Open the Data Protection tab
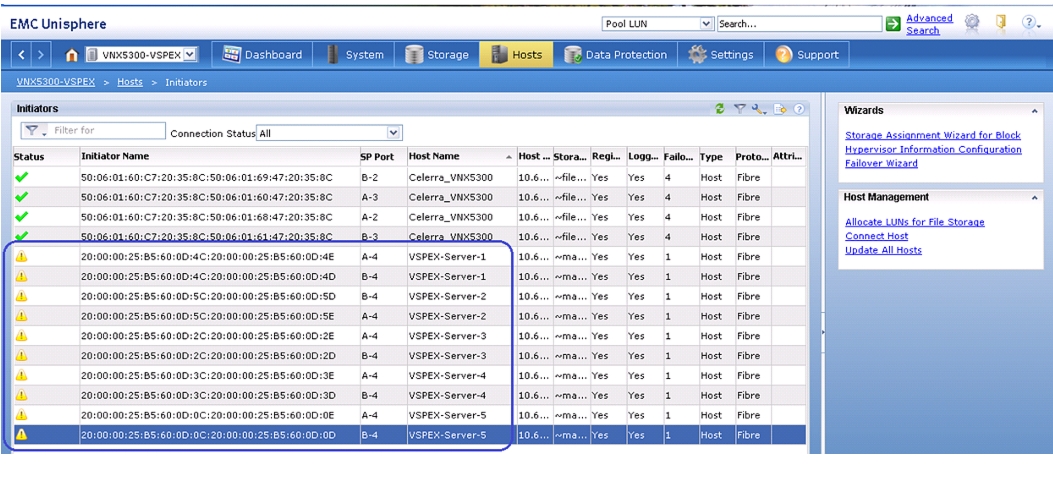 click(x=616, y=55)
